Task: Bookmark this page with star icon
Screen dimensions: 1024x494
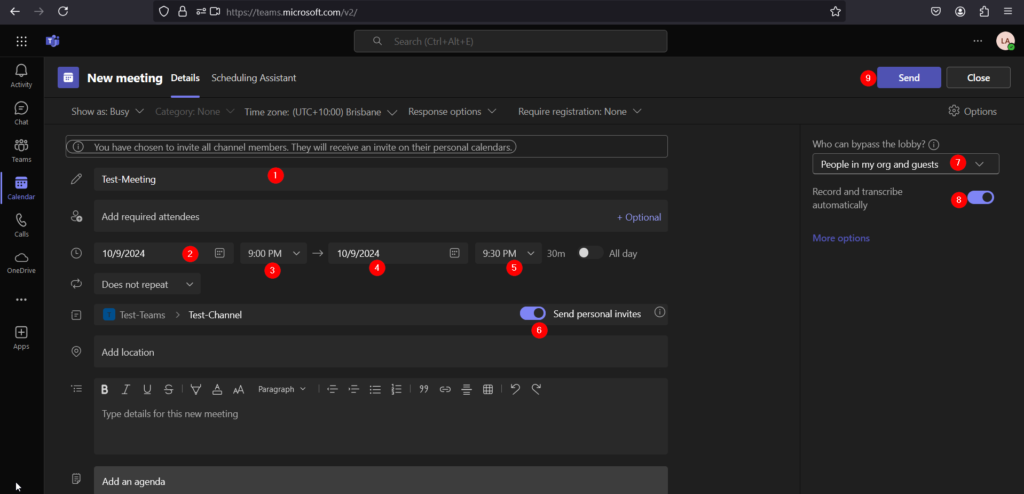Action: tap(835, 11)
